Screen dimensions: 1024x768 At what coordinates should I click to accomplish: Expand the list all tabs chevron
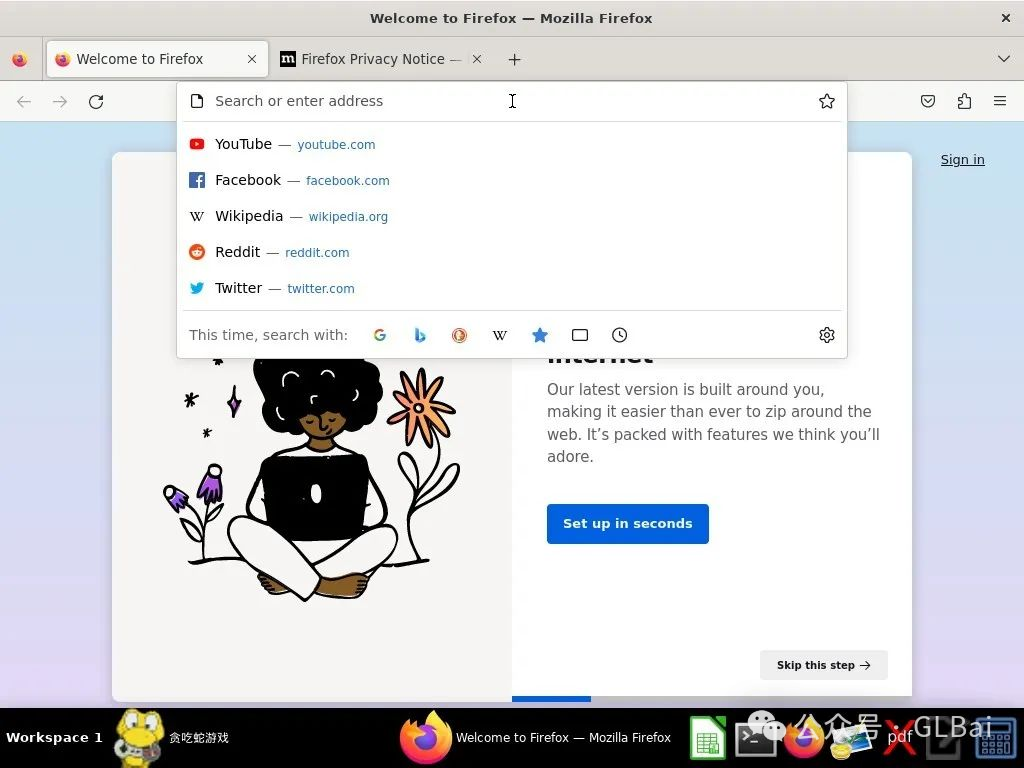1004,59
